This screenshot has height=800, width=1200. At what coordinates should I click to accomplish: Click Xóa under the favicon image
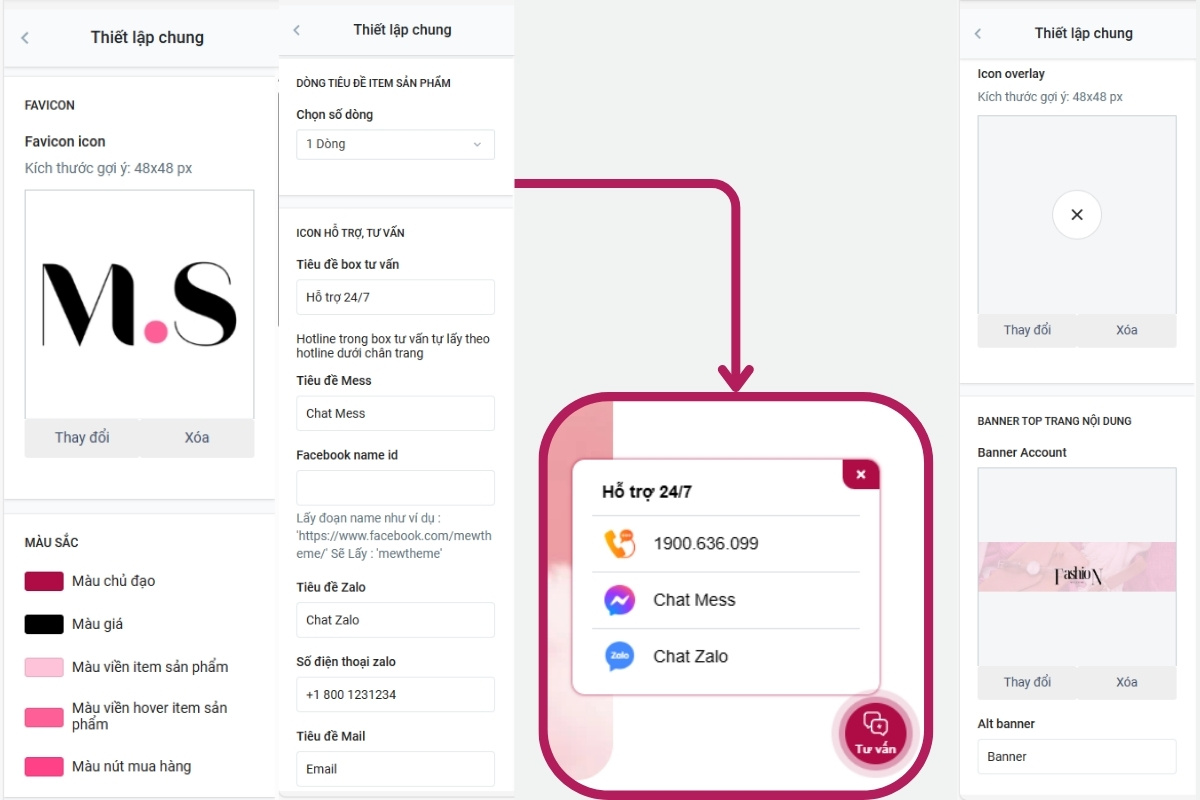pyautogui.click(x=197, y=438)
